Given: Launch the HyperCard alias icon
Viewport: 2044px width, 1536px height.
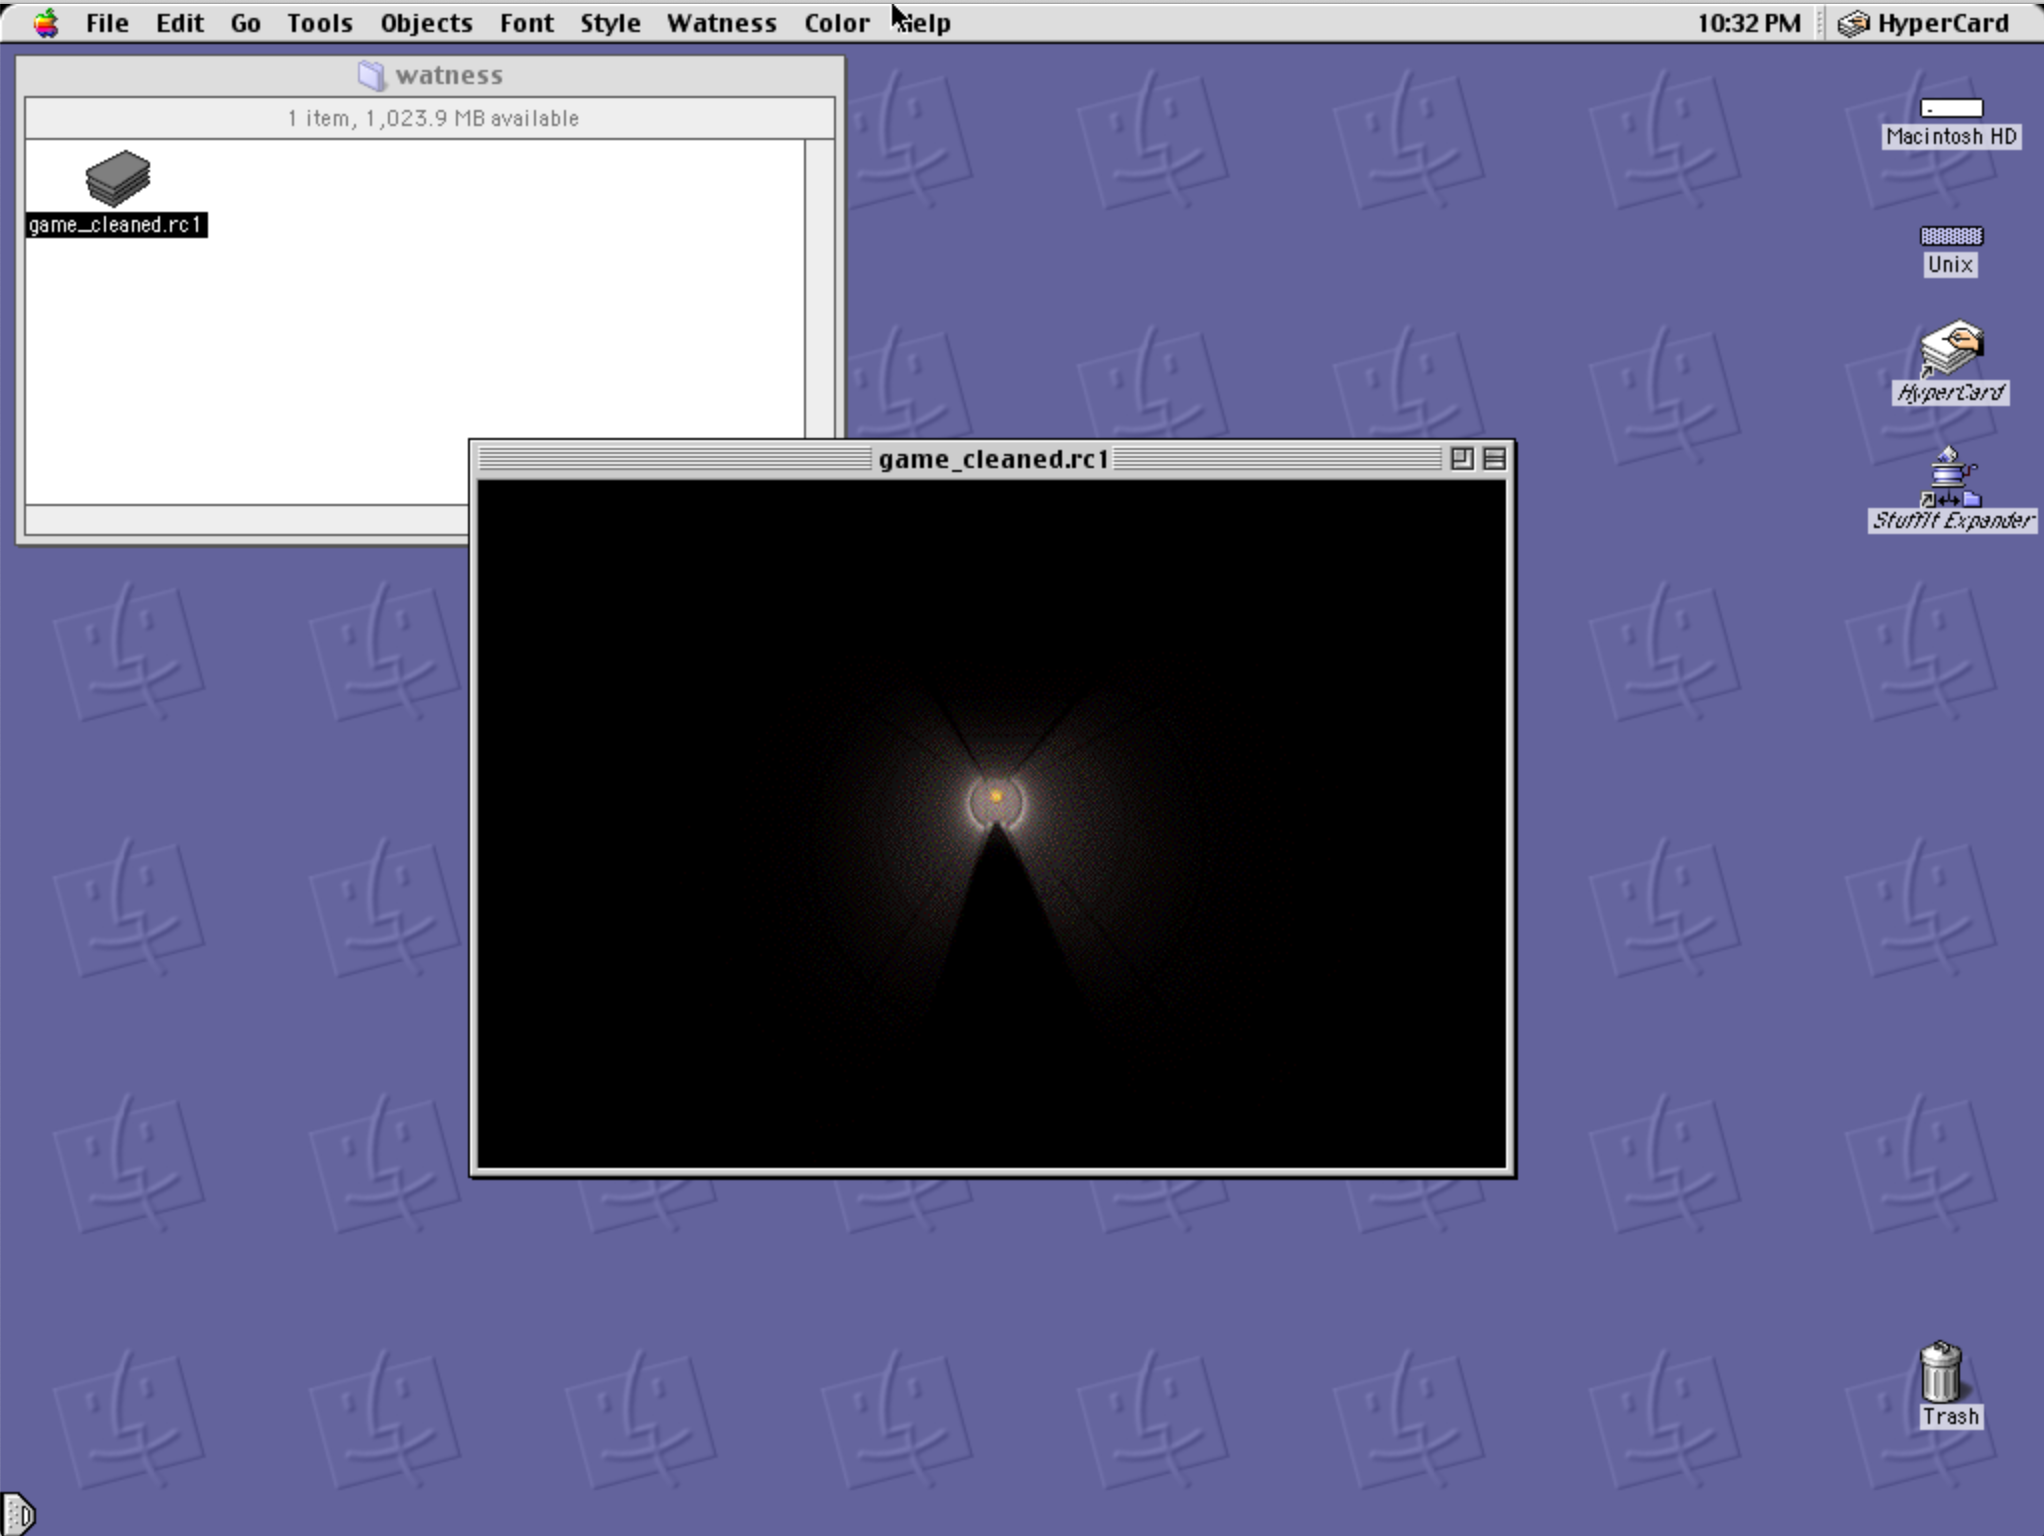Looking at the screenshot, I should (x=1950, y=348).
